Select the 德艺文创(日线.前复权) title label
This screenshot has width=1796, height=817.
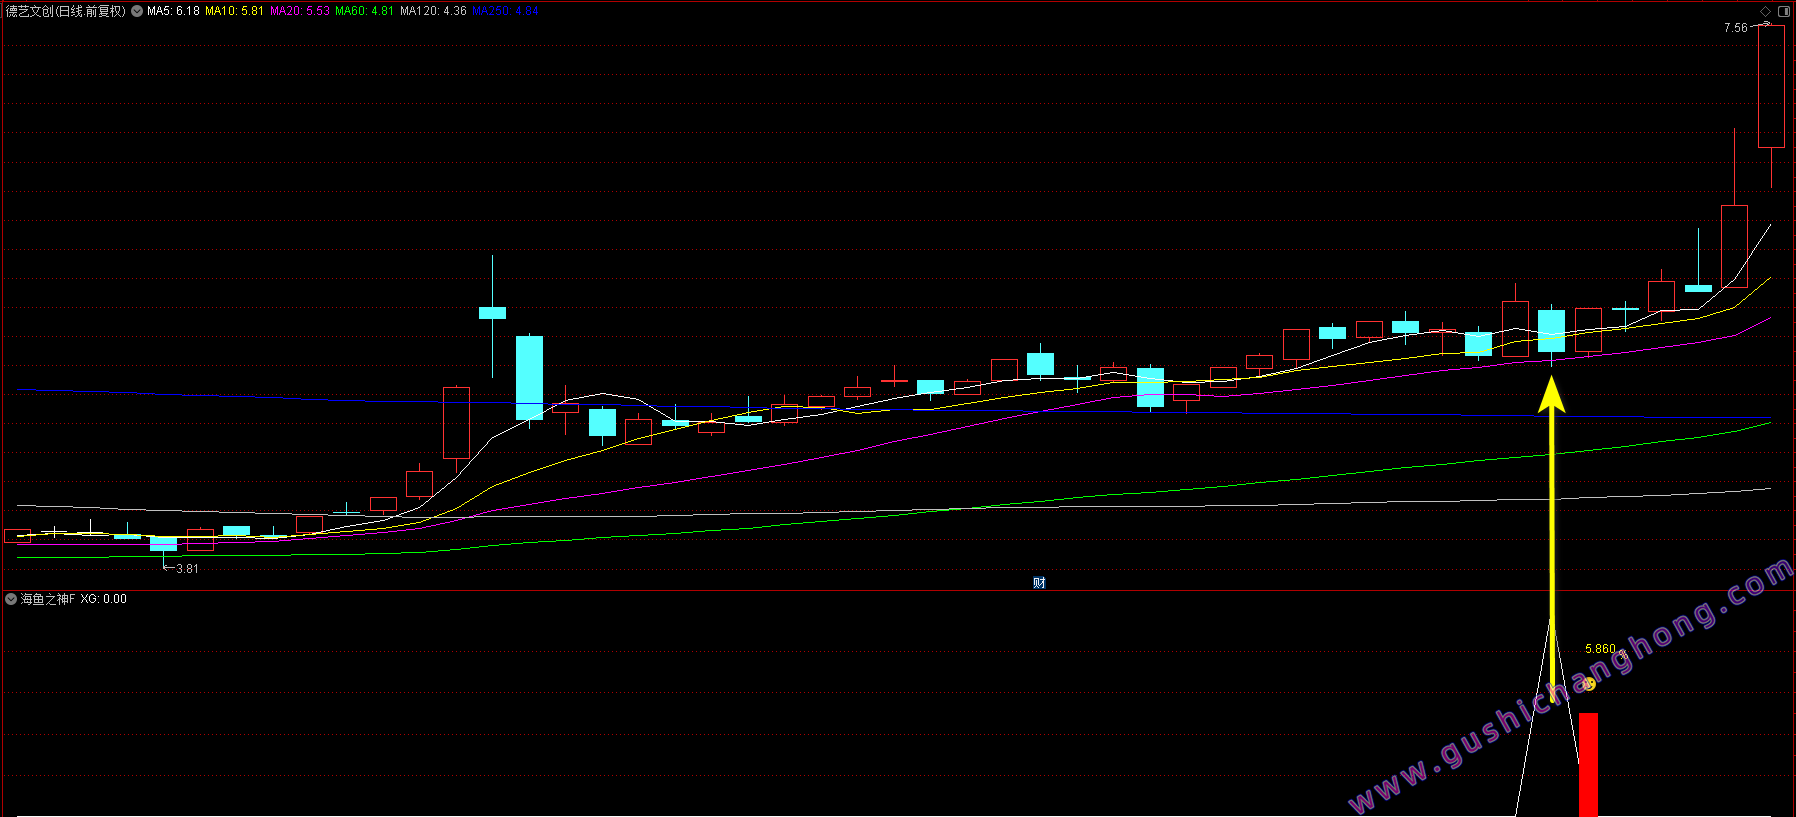(x=66, y=11)
